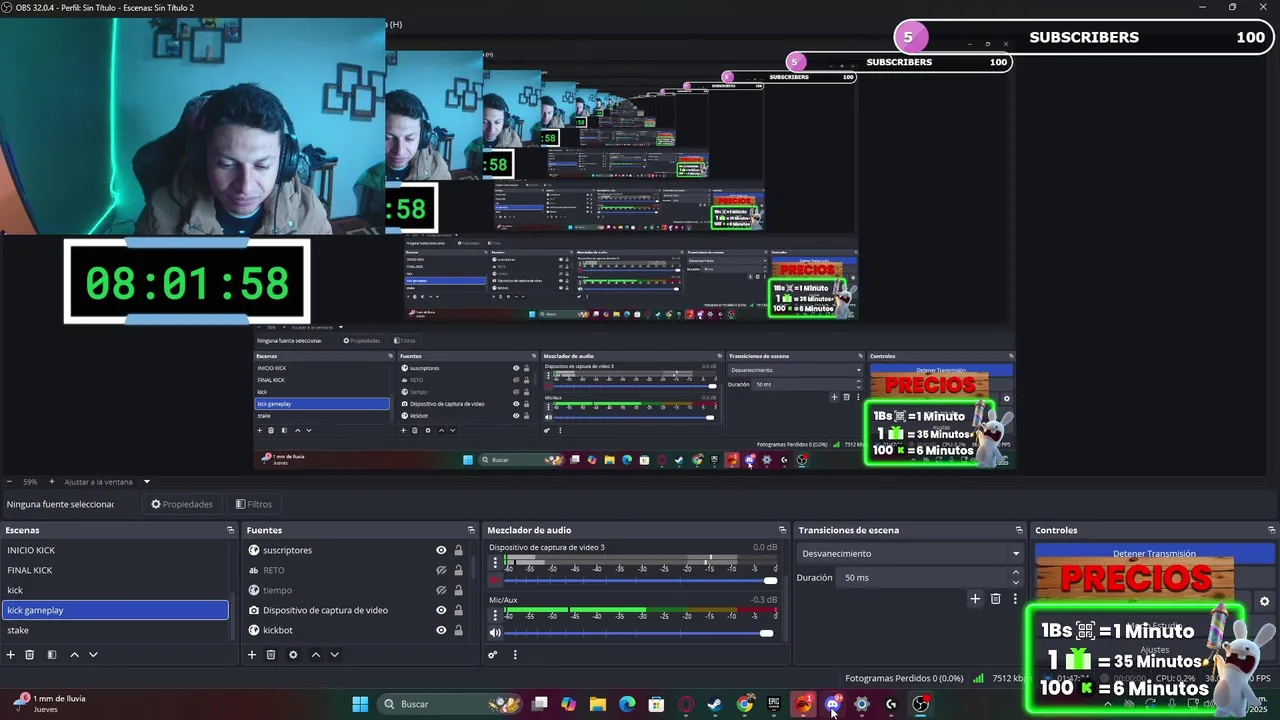Open the Propiedades button
This screenshot has width=1280, height=720.
tap(182, 504)
